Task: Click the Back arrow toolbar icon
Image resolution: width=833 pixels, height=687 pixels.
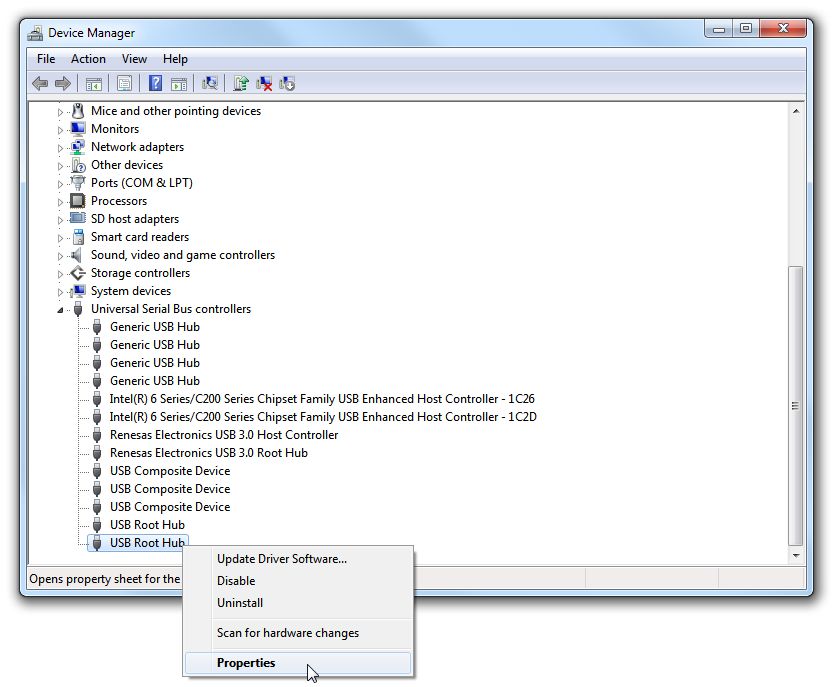Action: (x=40, y=83)
